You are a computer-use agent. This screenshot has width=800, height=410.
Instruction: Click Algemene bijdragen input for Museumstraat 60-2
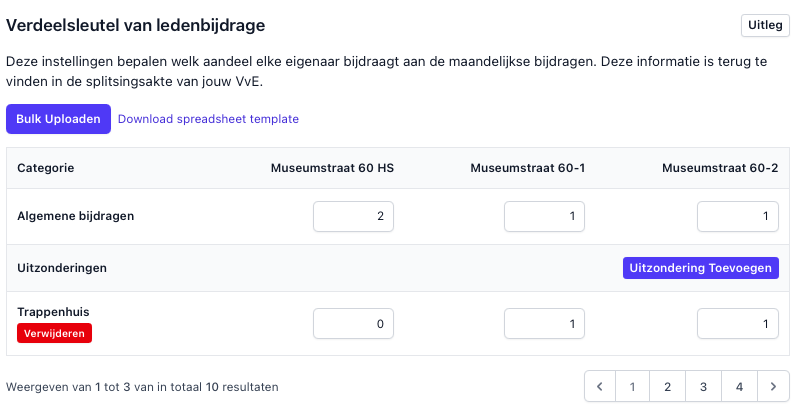(x=737, y=216)
